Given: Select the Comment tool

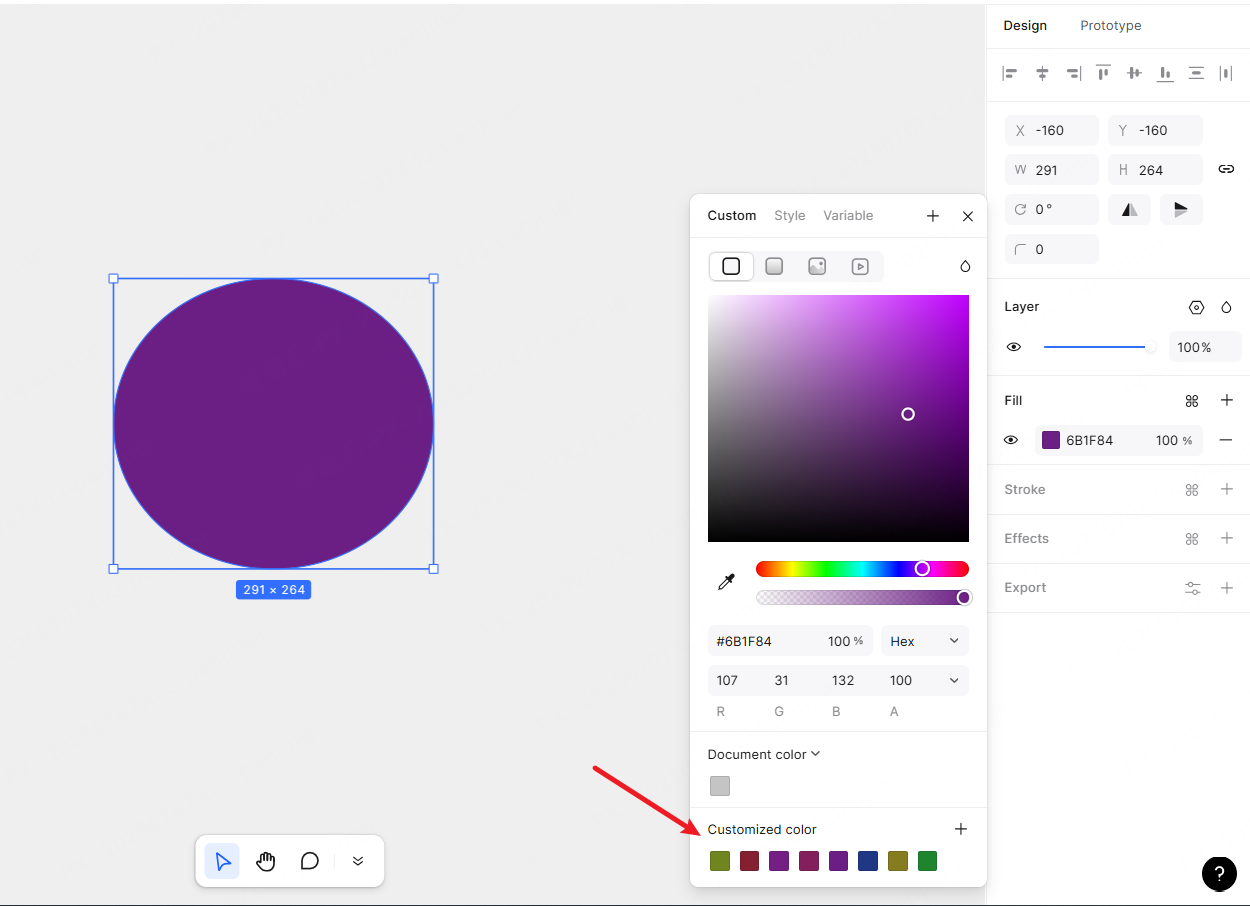Looking at the screenshot, I should [x=310, y=861].
